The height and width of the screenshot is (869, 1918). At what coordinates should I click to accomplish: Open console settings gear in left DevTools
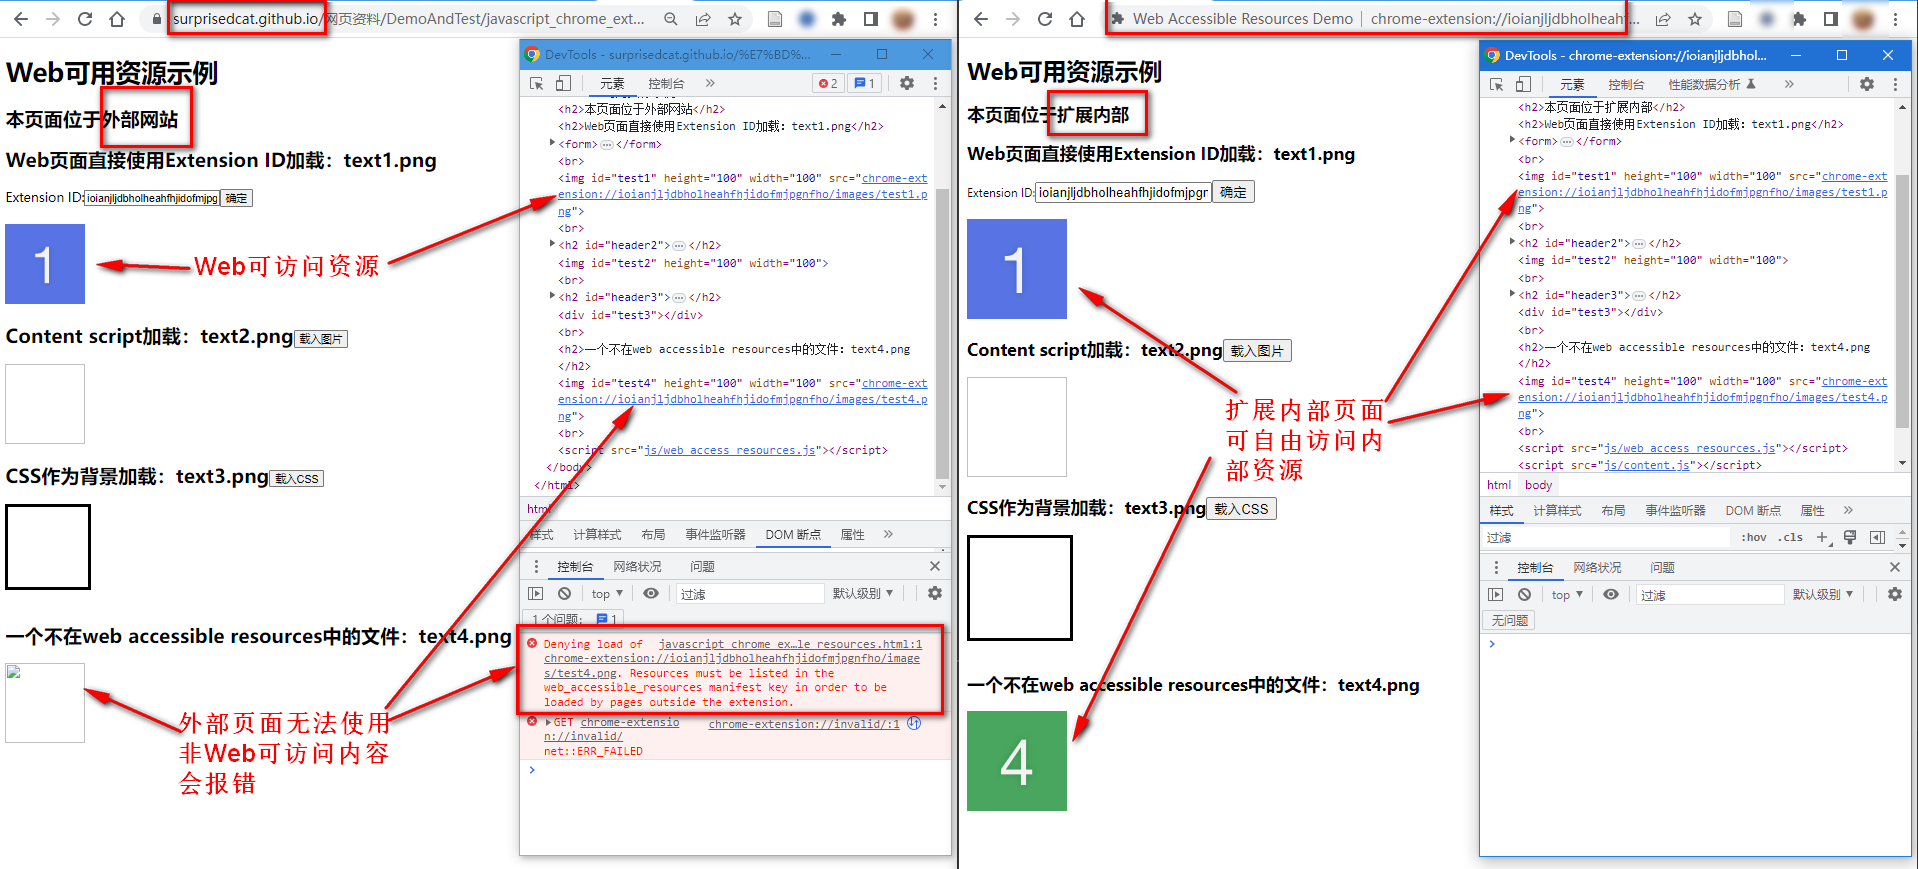point(935,593)
